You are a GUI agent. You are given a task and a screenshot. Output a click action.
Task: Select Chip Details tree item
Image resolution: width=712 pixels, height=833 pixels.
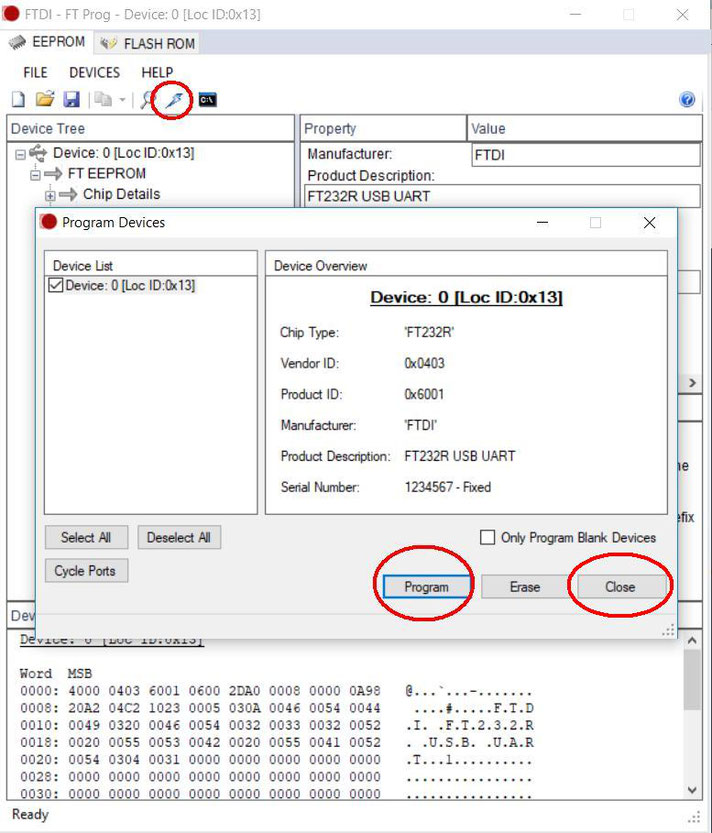coord(121,194)
